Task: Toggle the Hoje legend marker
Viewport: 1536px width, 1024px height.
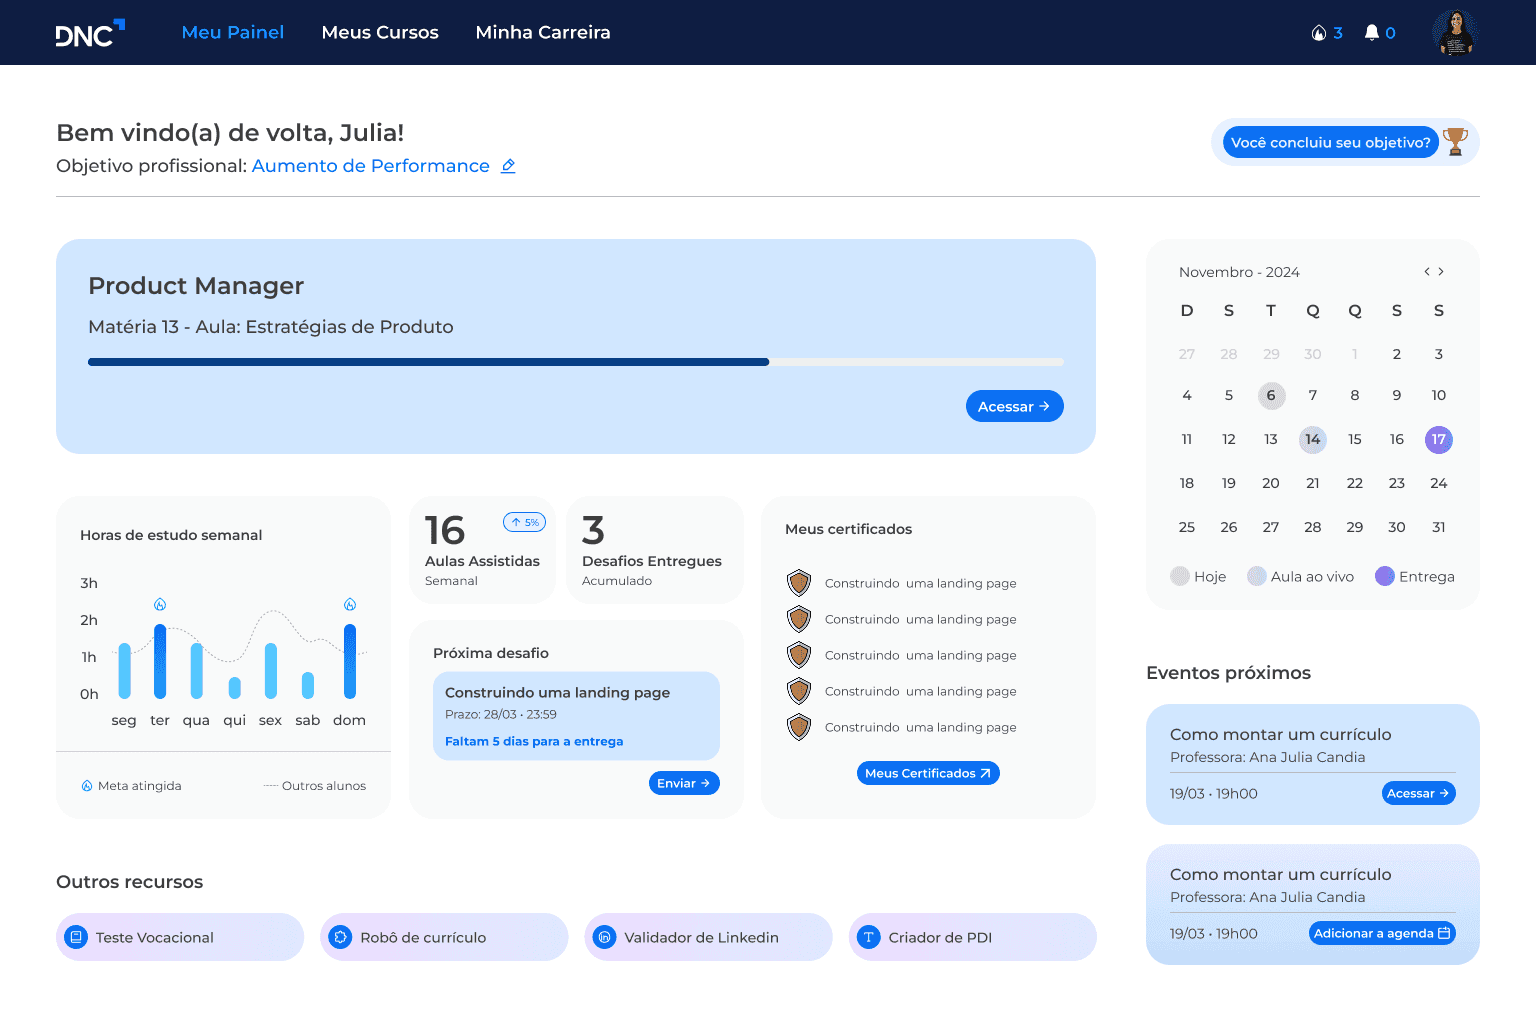Action: coord(1178,576)
